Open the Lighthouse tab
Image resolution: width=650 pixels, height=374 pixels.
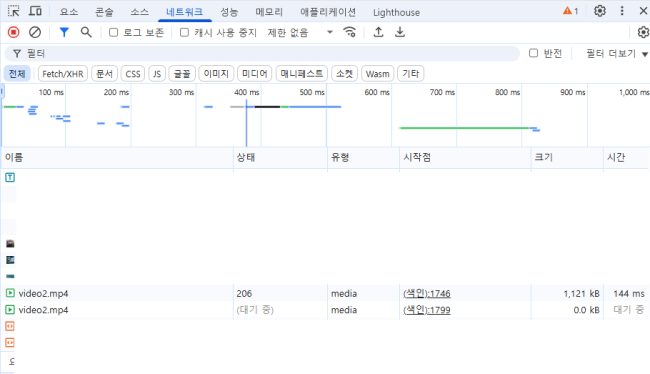click(x=396, y=12)
